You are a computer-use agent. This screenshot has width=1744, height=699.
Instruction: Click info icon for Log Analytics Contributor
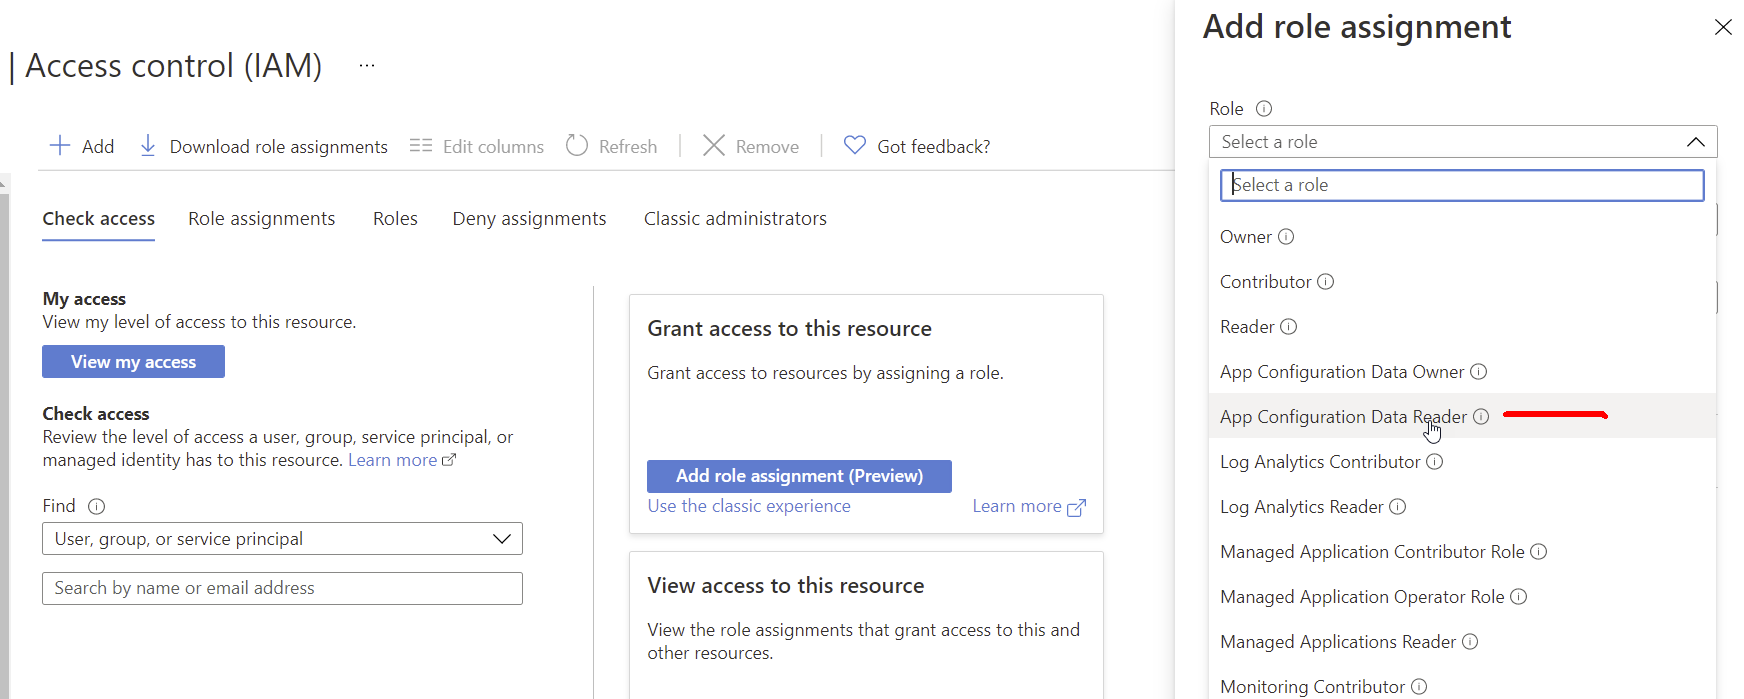(1435, 462)
